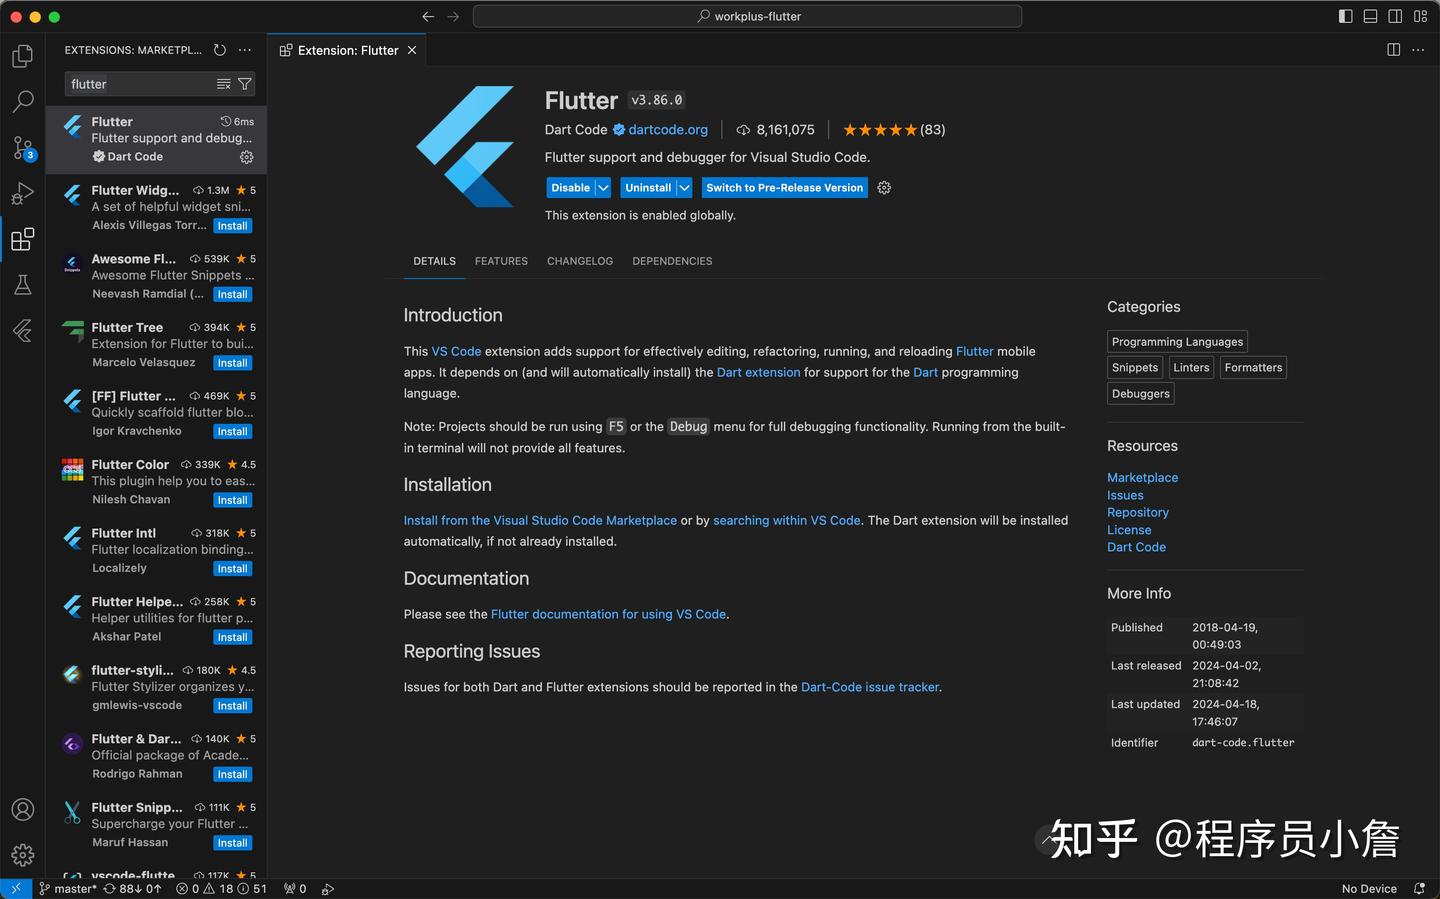Open the Manage gear at bottom of activity bar
Screen dimensions: 1440x899
pos(22,855)
